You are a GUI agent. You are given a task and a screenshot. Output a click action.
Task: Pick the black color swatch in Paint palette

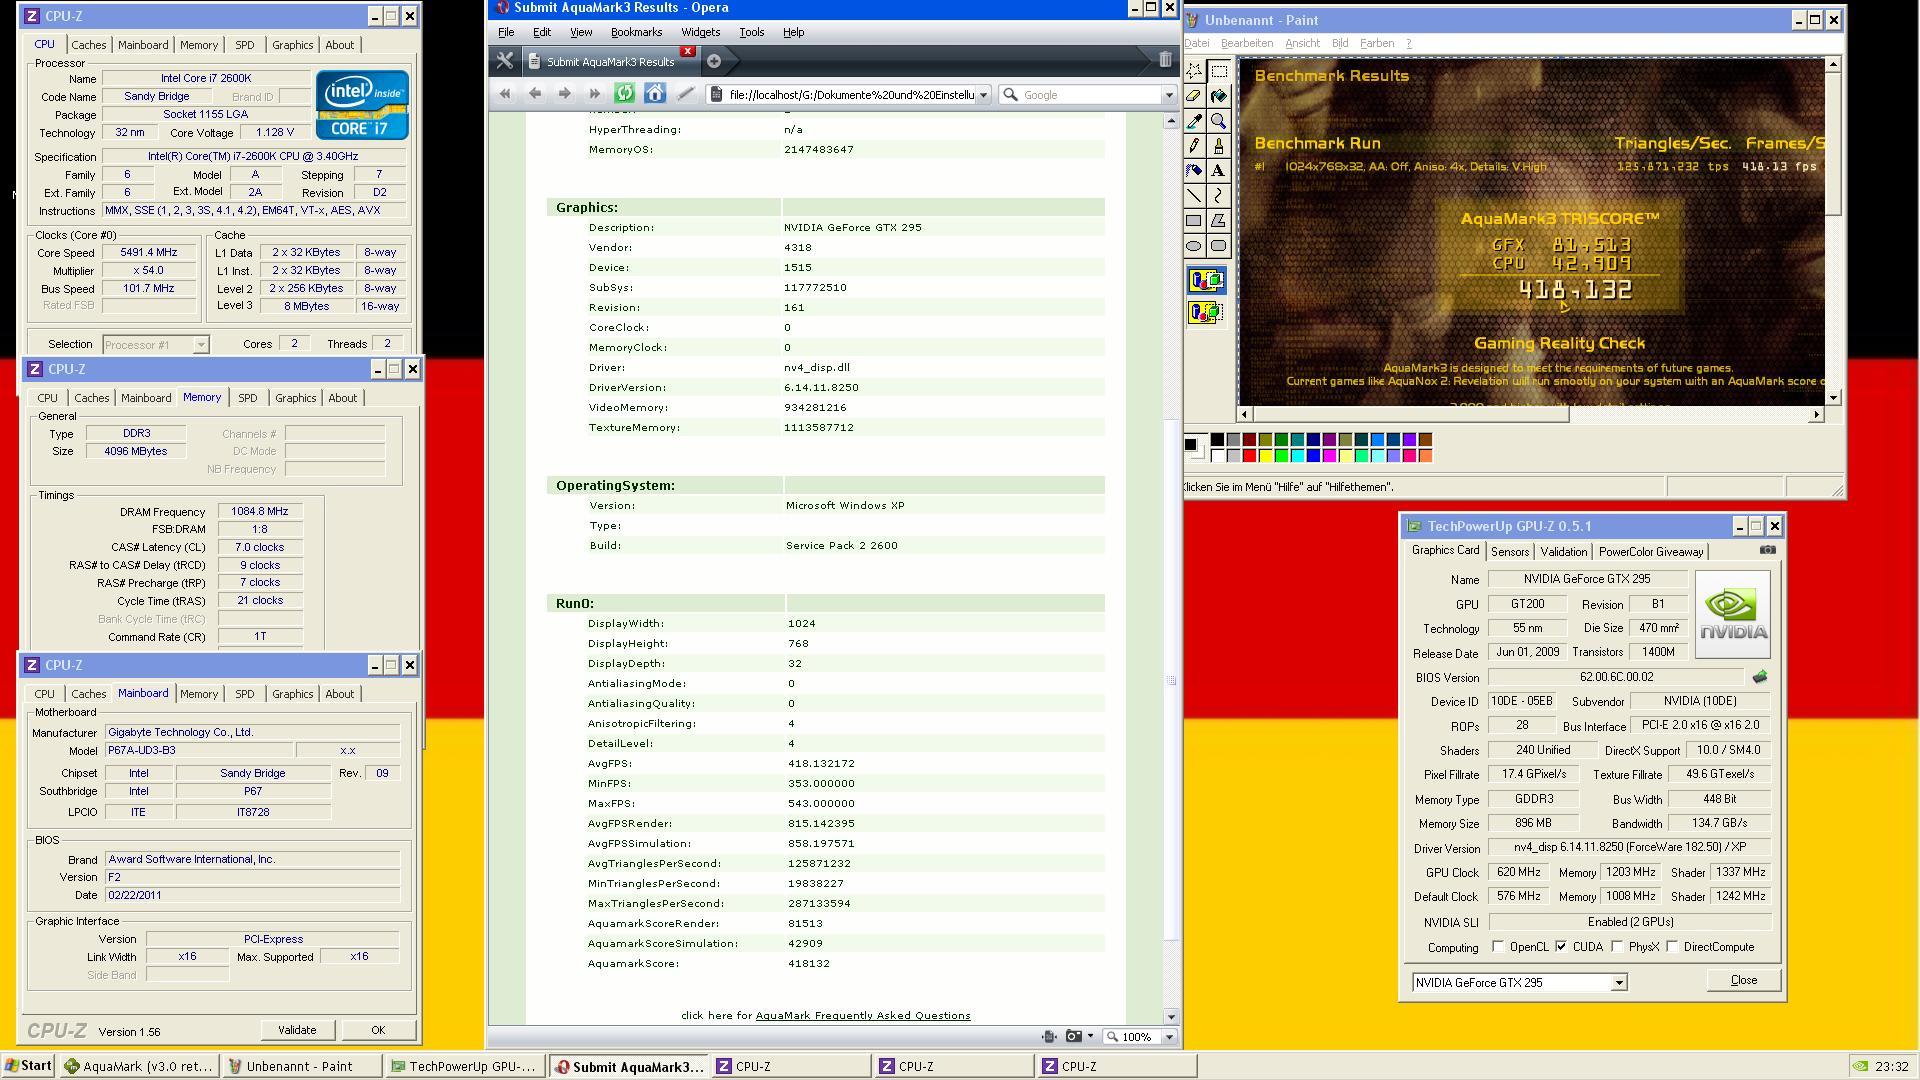[x=1217, y=440]
